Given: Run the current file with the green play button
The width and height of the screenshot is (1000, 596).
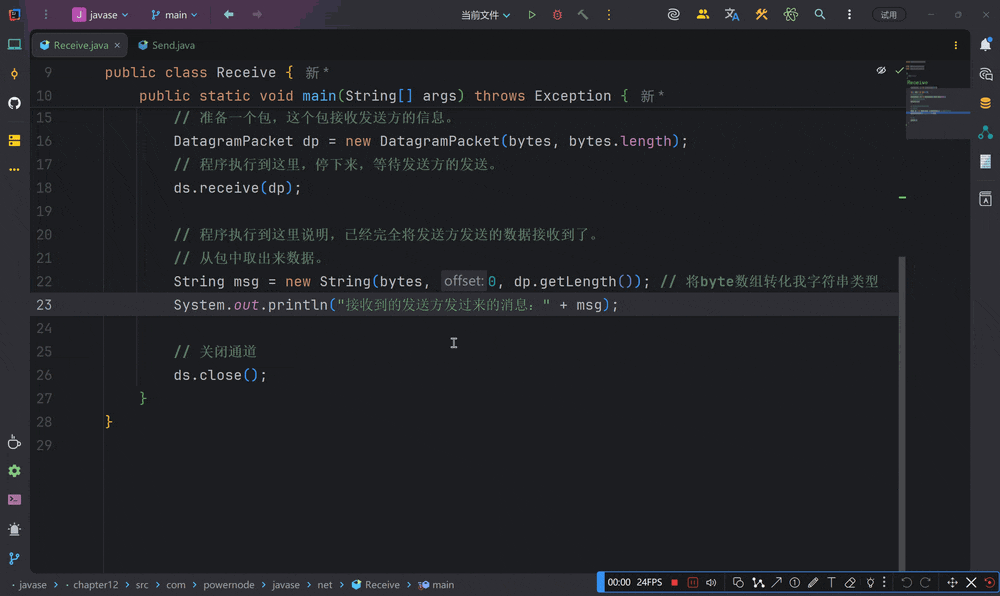Looking at the screenshot, I should point(532,15).
